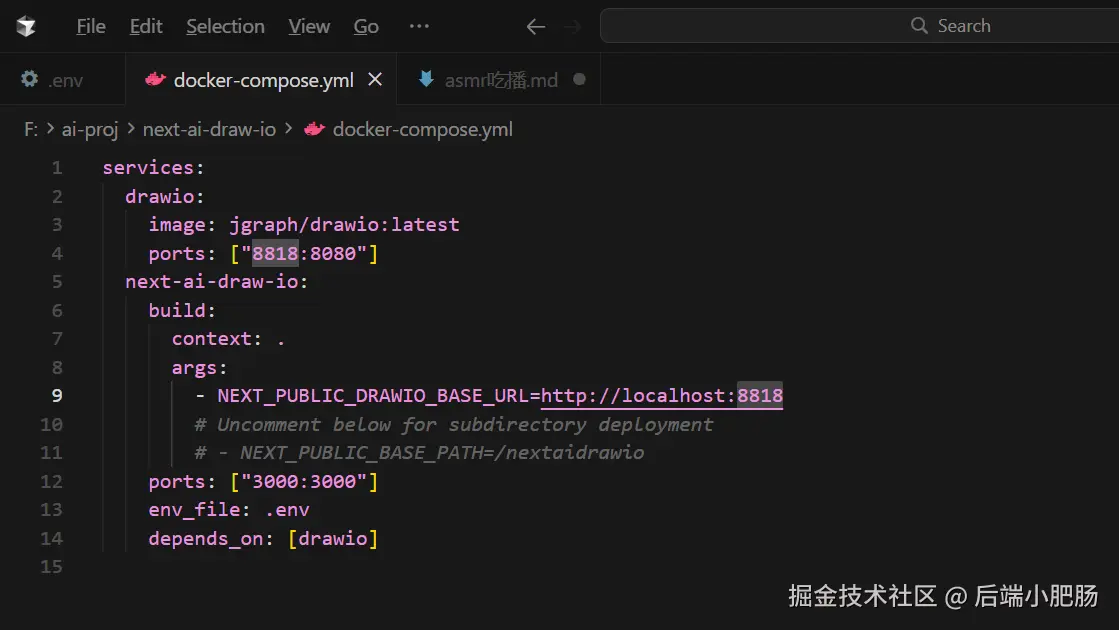Open the Selection menu
Viewport: 1119px width, 630px height.
[225, 26]
